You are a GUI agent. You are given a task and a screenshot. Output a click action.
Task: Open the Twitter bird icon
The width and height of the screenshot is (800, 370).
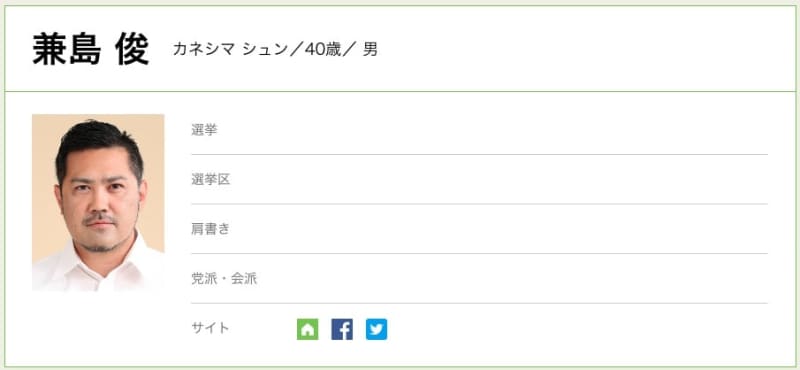tap(377, 329)
